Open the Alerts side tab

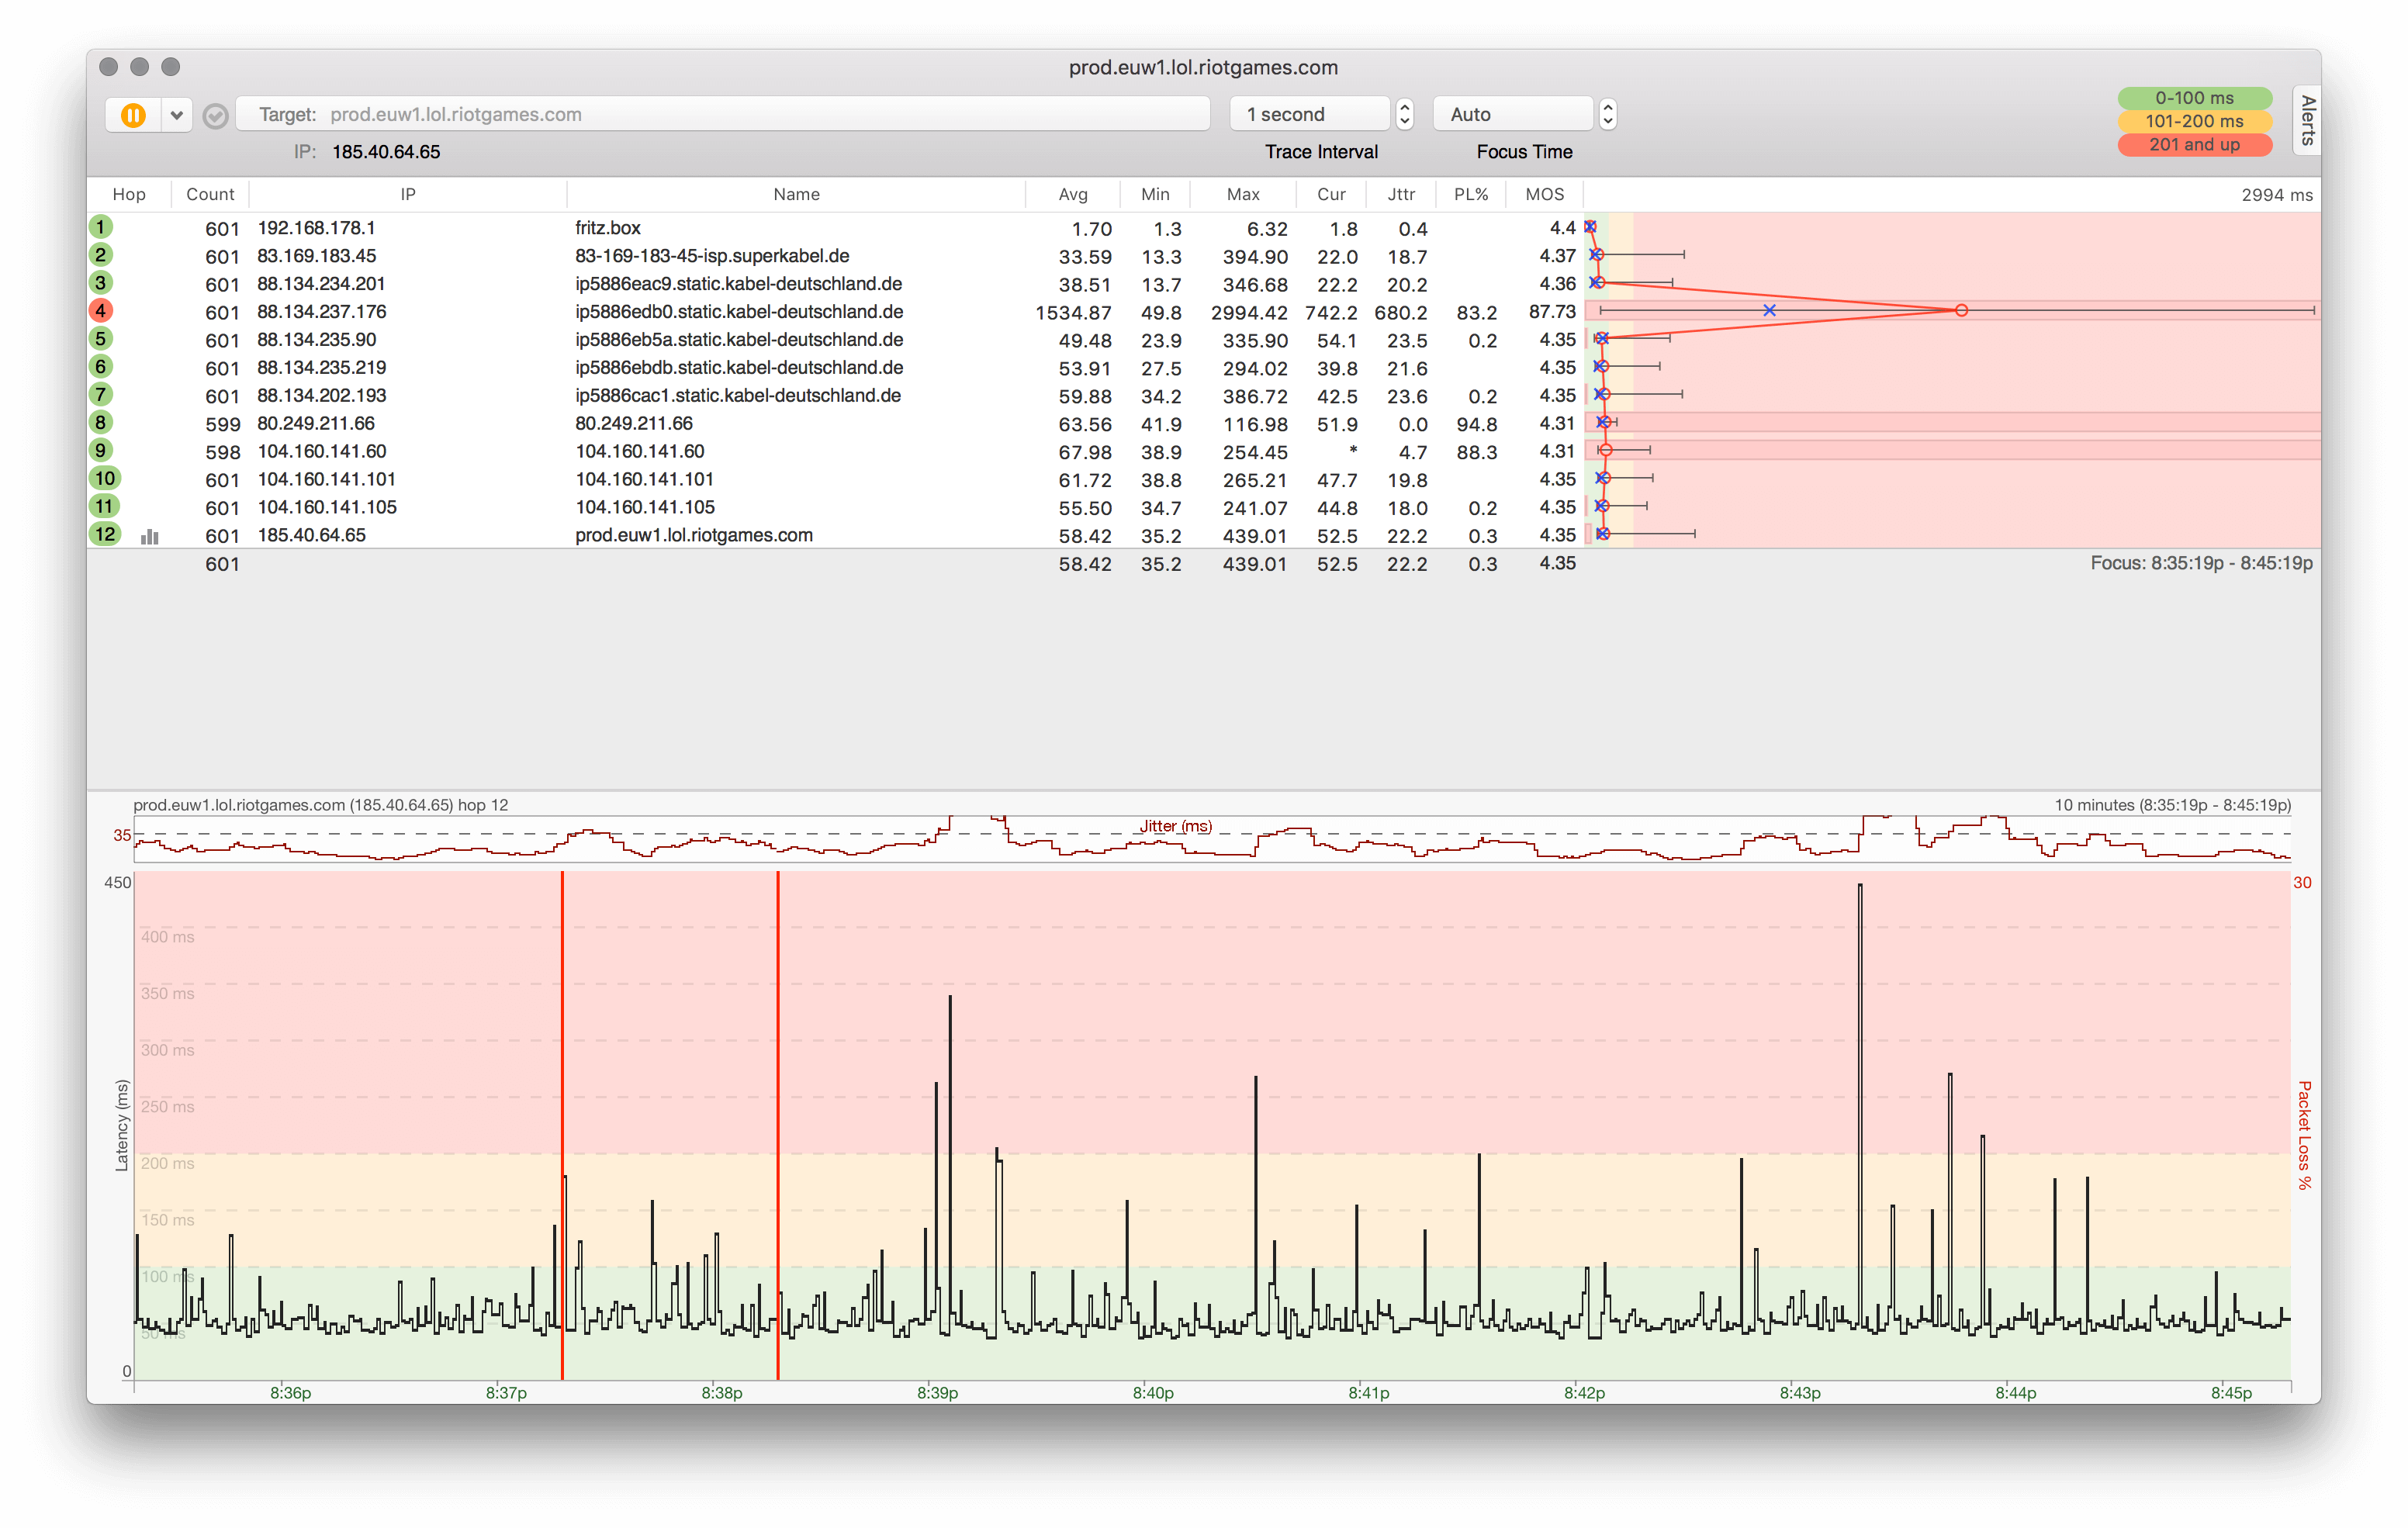point(2307,120)
